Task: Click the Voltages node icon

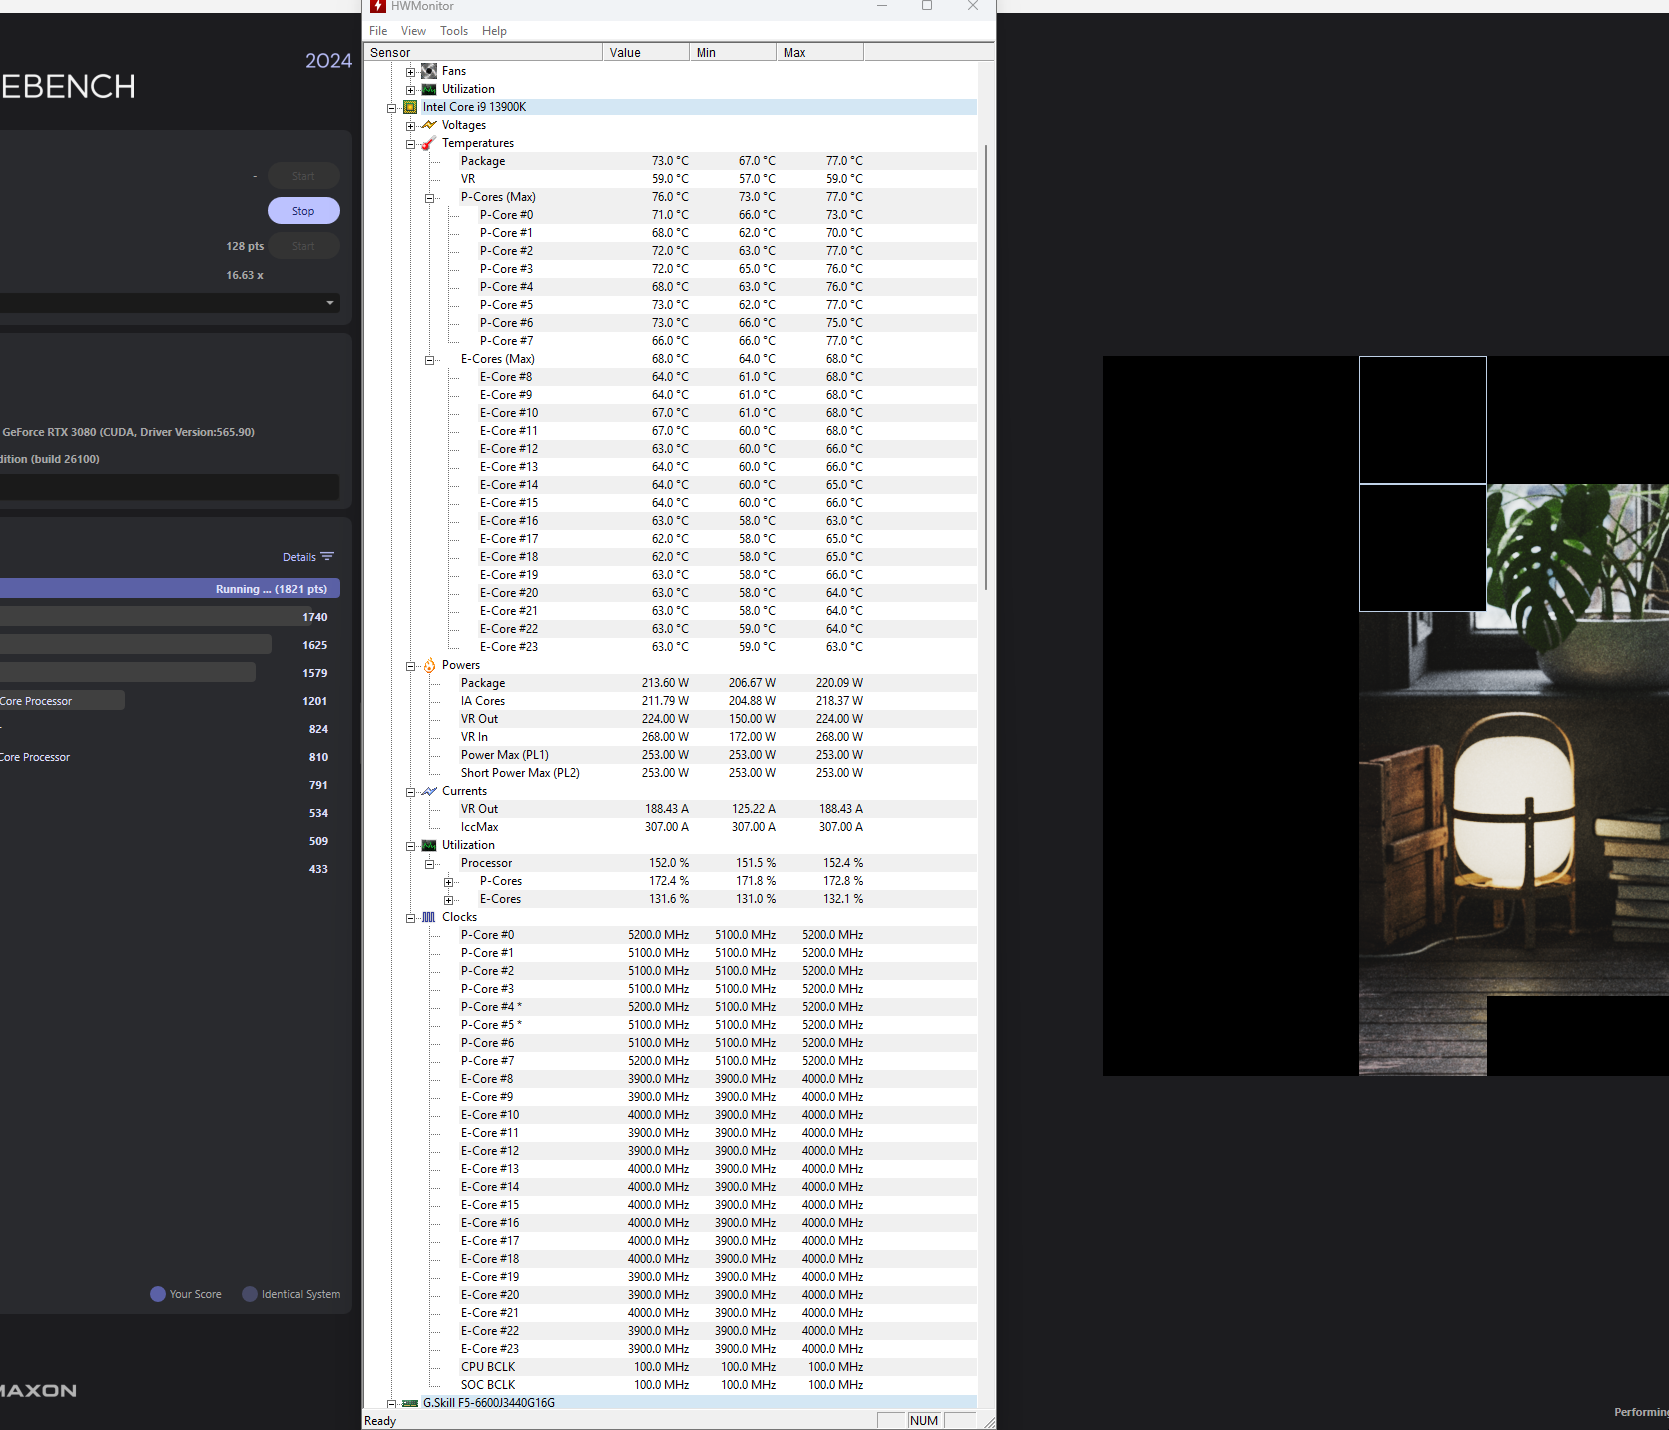Action: (x=429, y=125)
